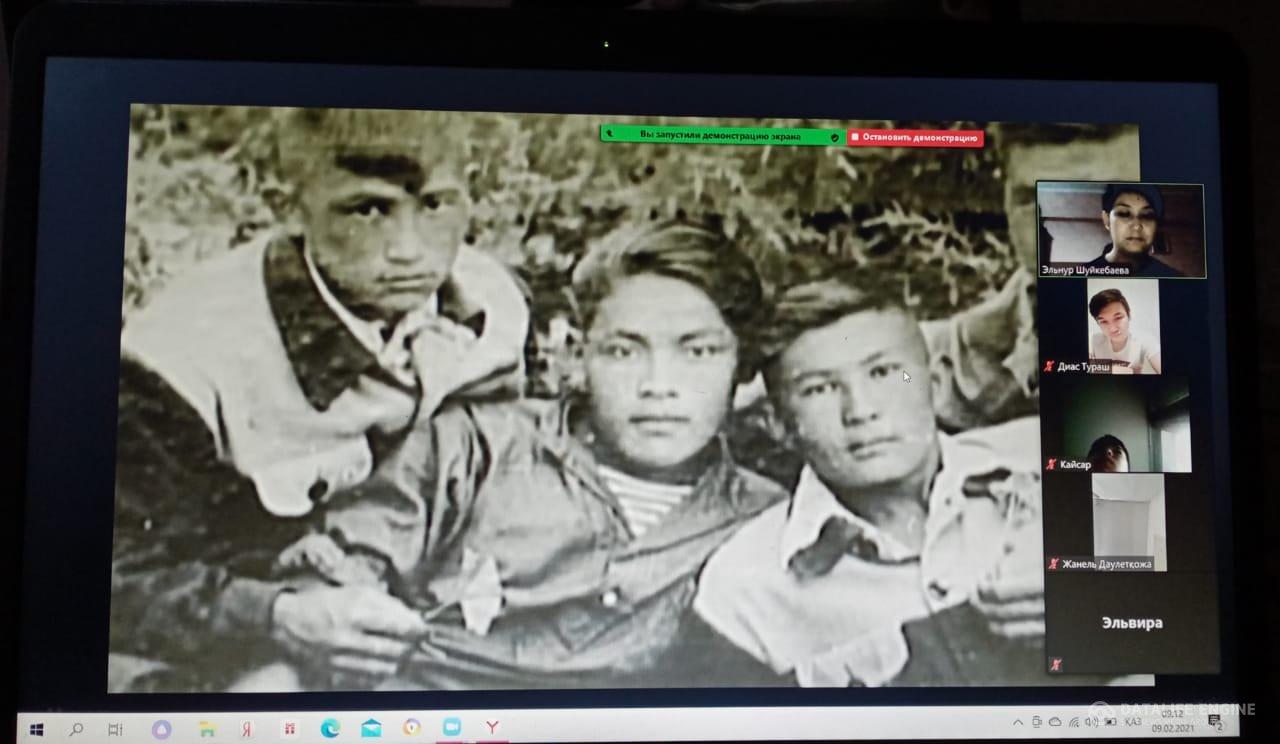Screen dimensions: 1280x744
Task: Click the green 'Вы запустили демонстрацию экрана' bar
Action: tap(720, 135)
